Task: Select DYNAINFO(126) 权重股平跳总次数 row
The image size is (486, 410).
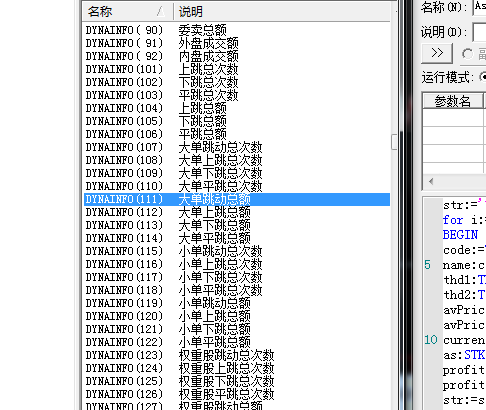Action: (237, 394)
